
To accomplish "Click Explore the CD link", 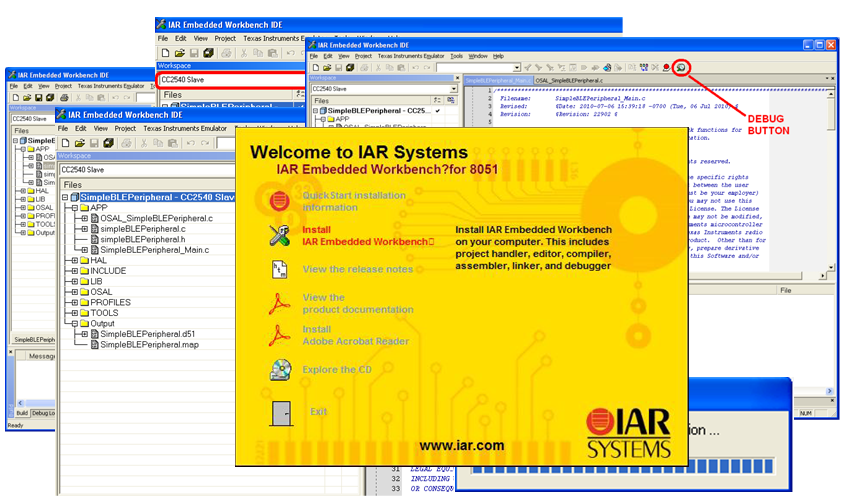I will [336, 370].
